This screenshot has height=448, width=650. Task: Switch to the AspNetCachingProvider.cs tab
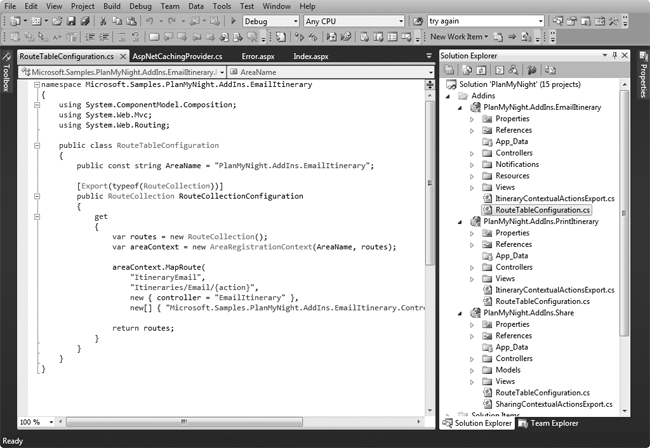tap(177, 56)
